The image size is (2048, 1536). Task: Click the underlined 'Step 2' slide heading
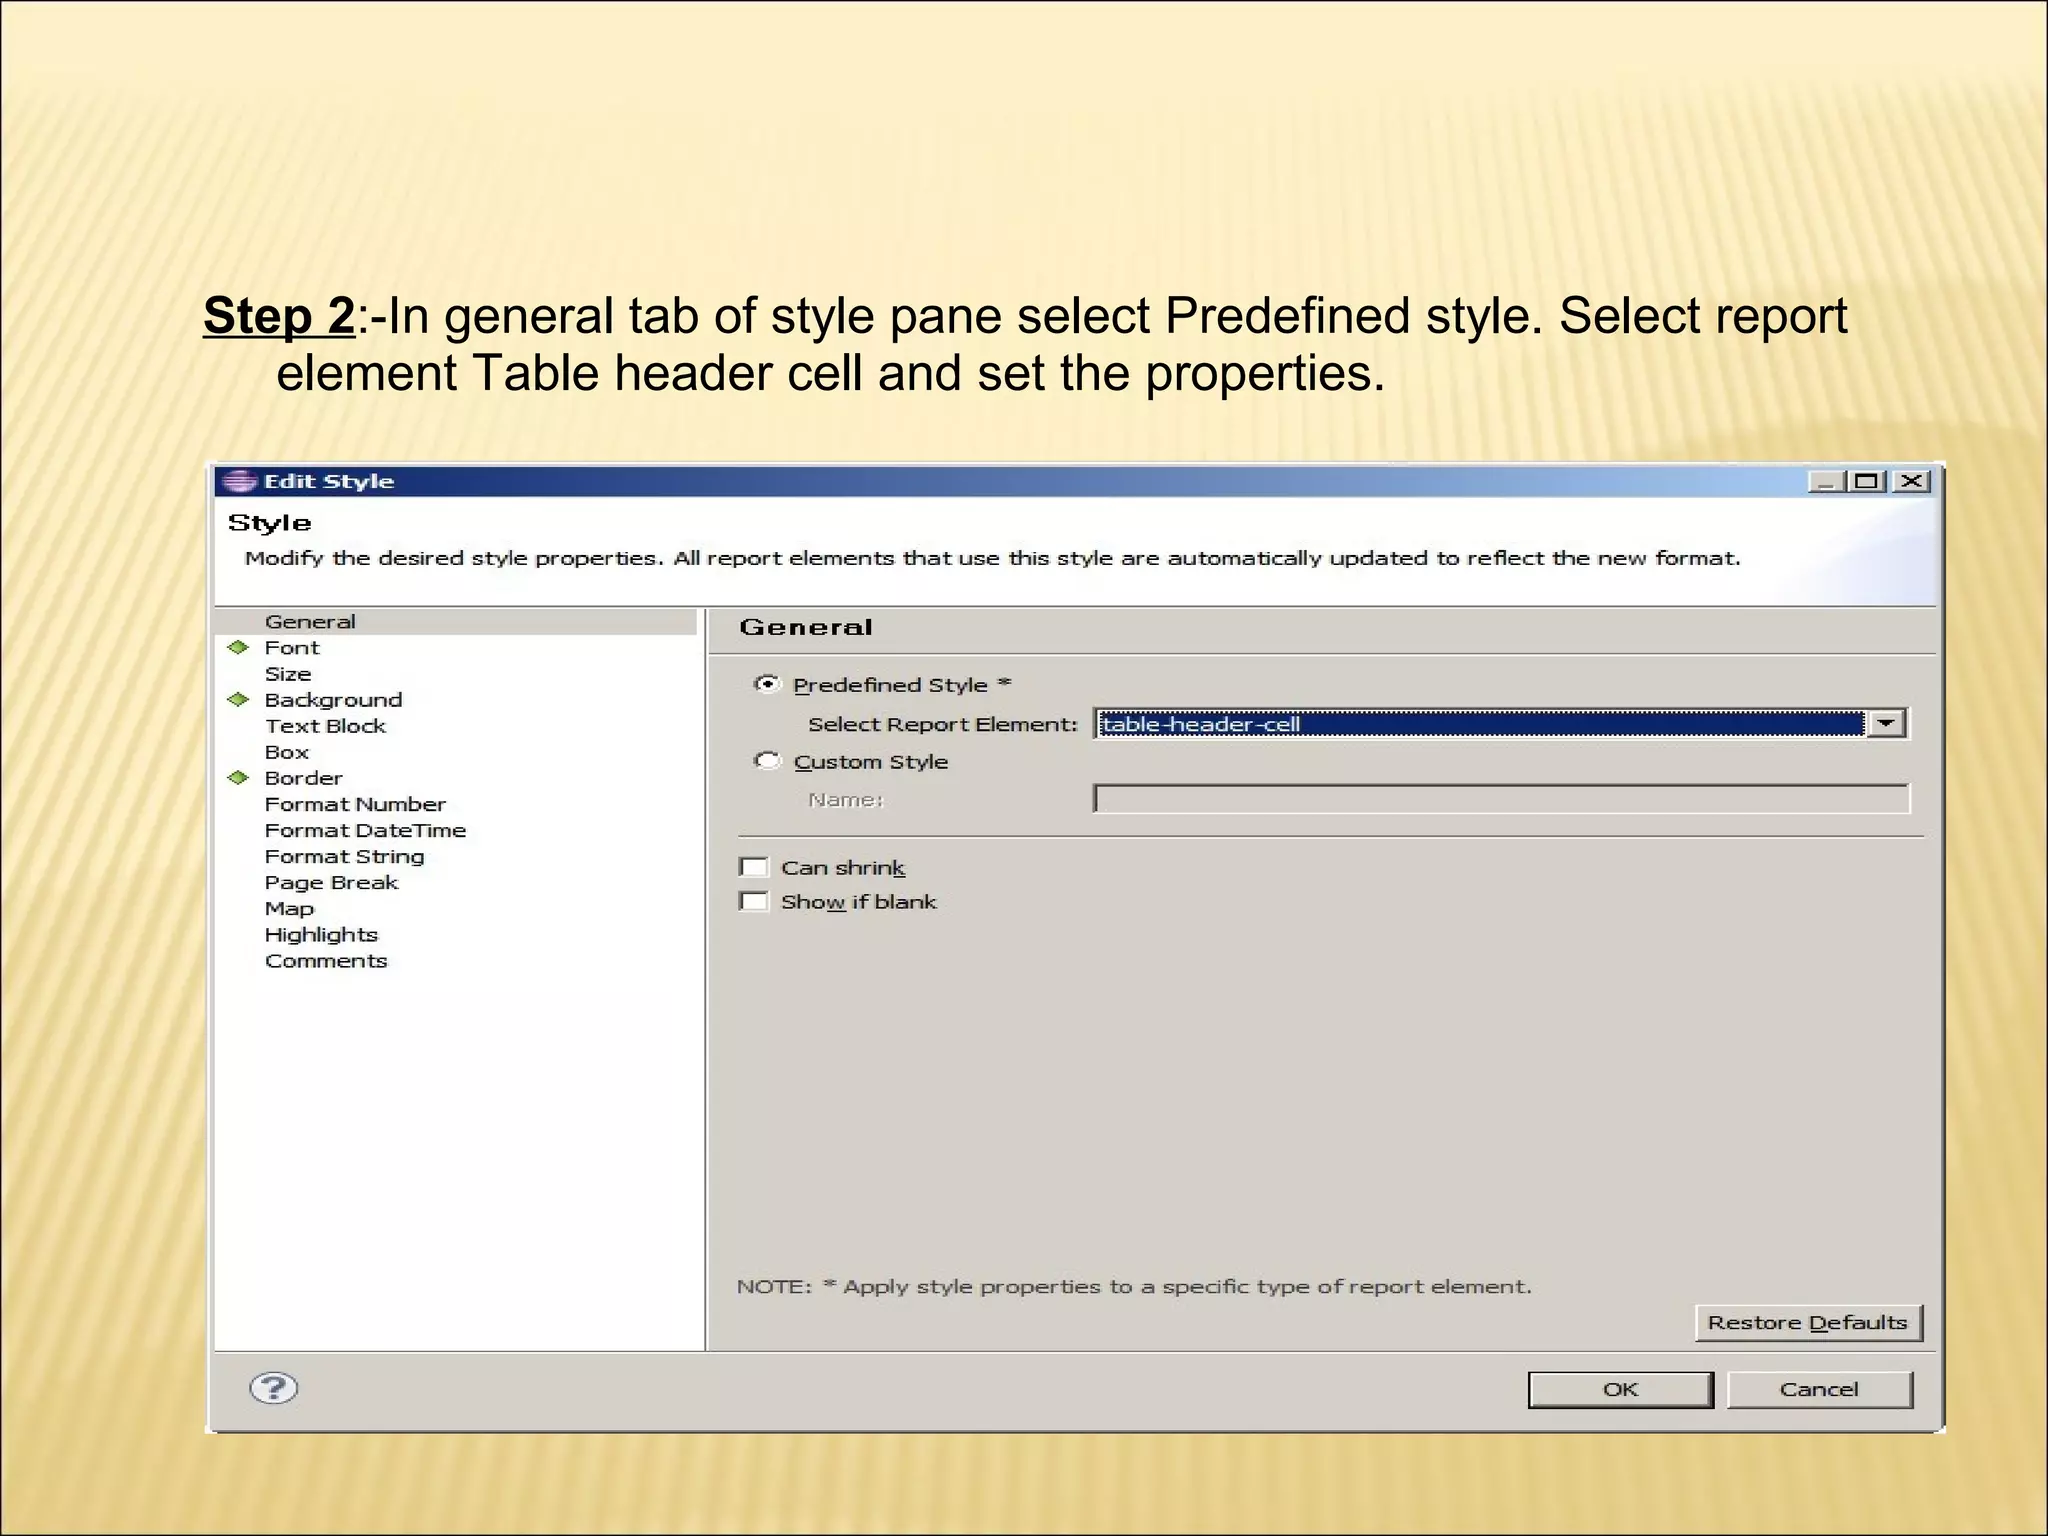pyautogui.click(x=279, y=316)
